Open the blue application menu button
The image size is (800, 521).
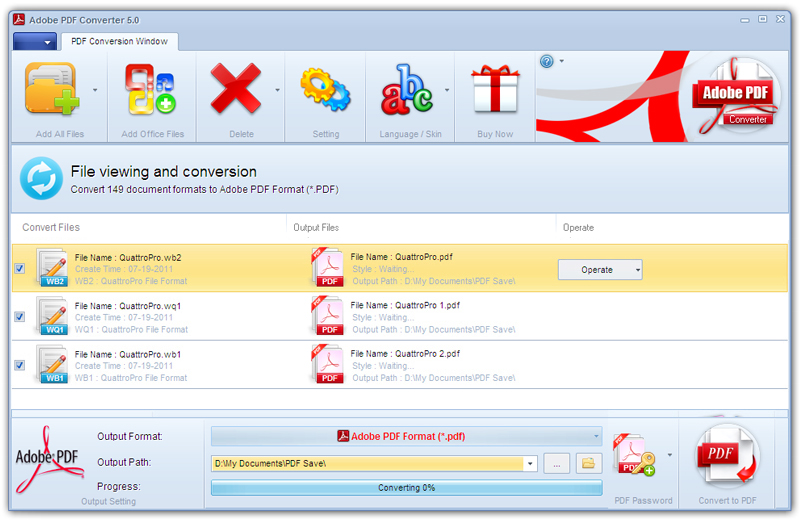35,41
